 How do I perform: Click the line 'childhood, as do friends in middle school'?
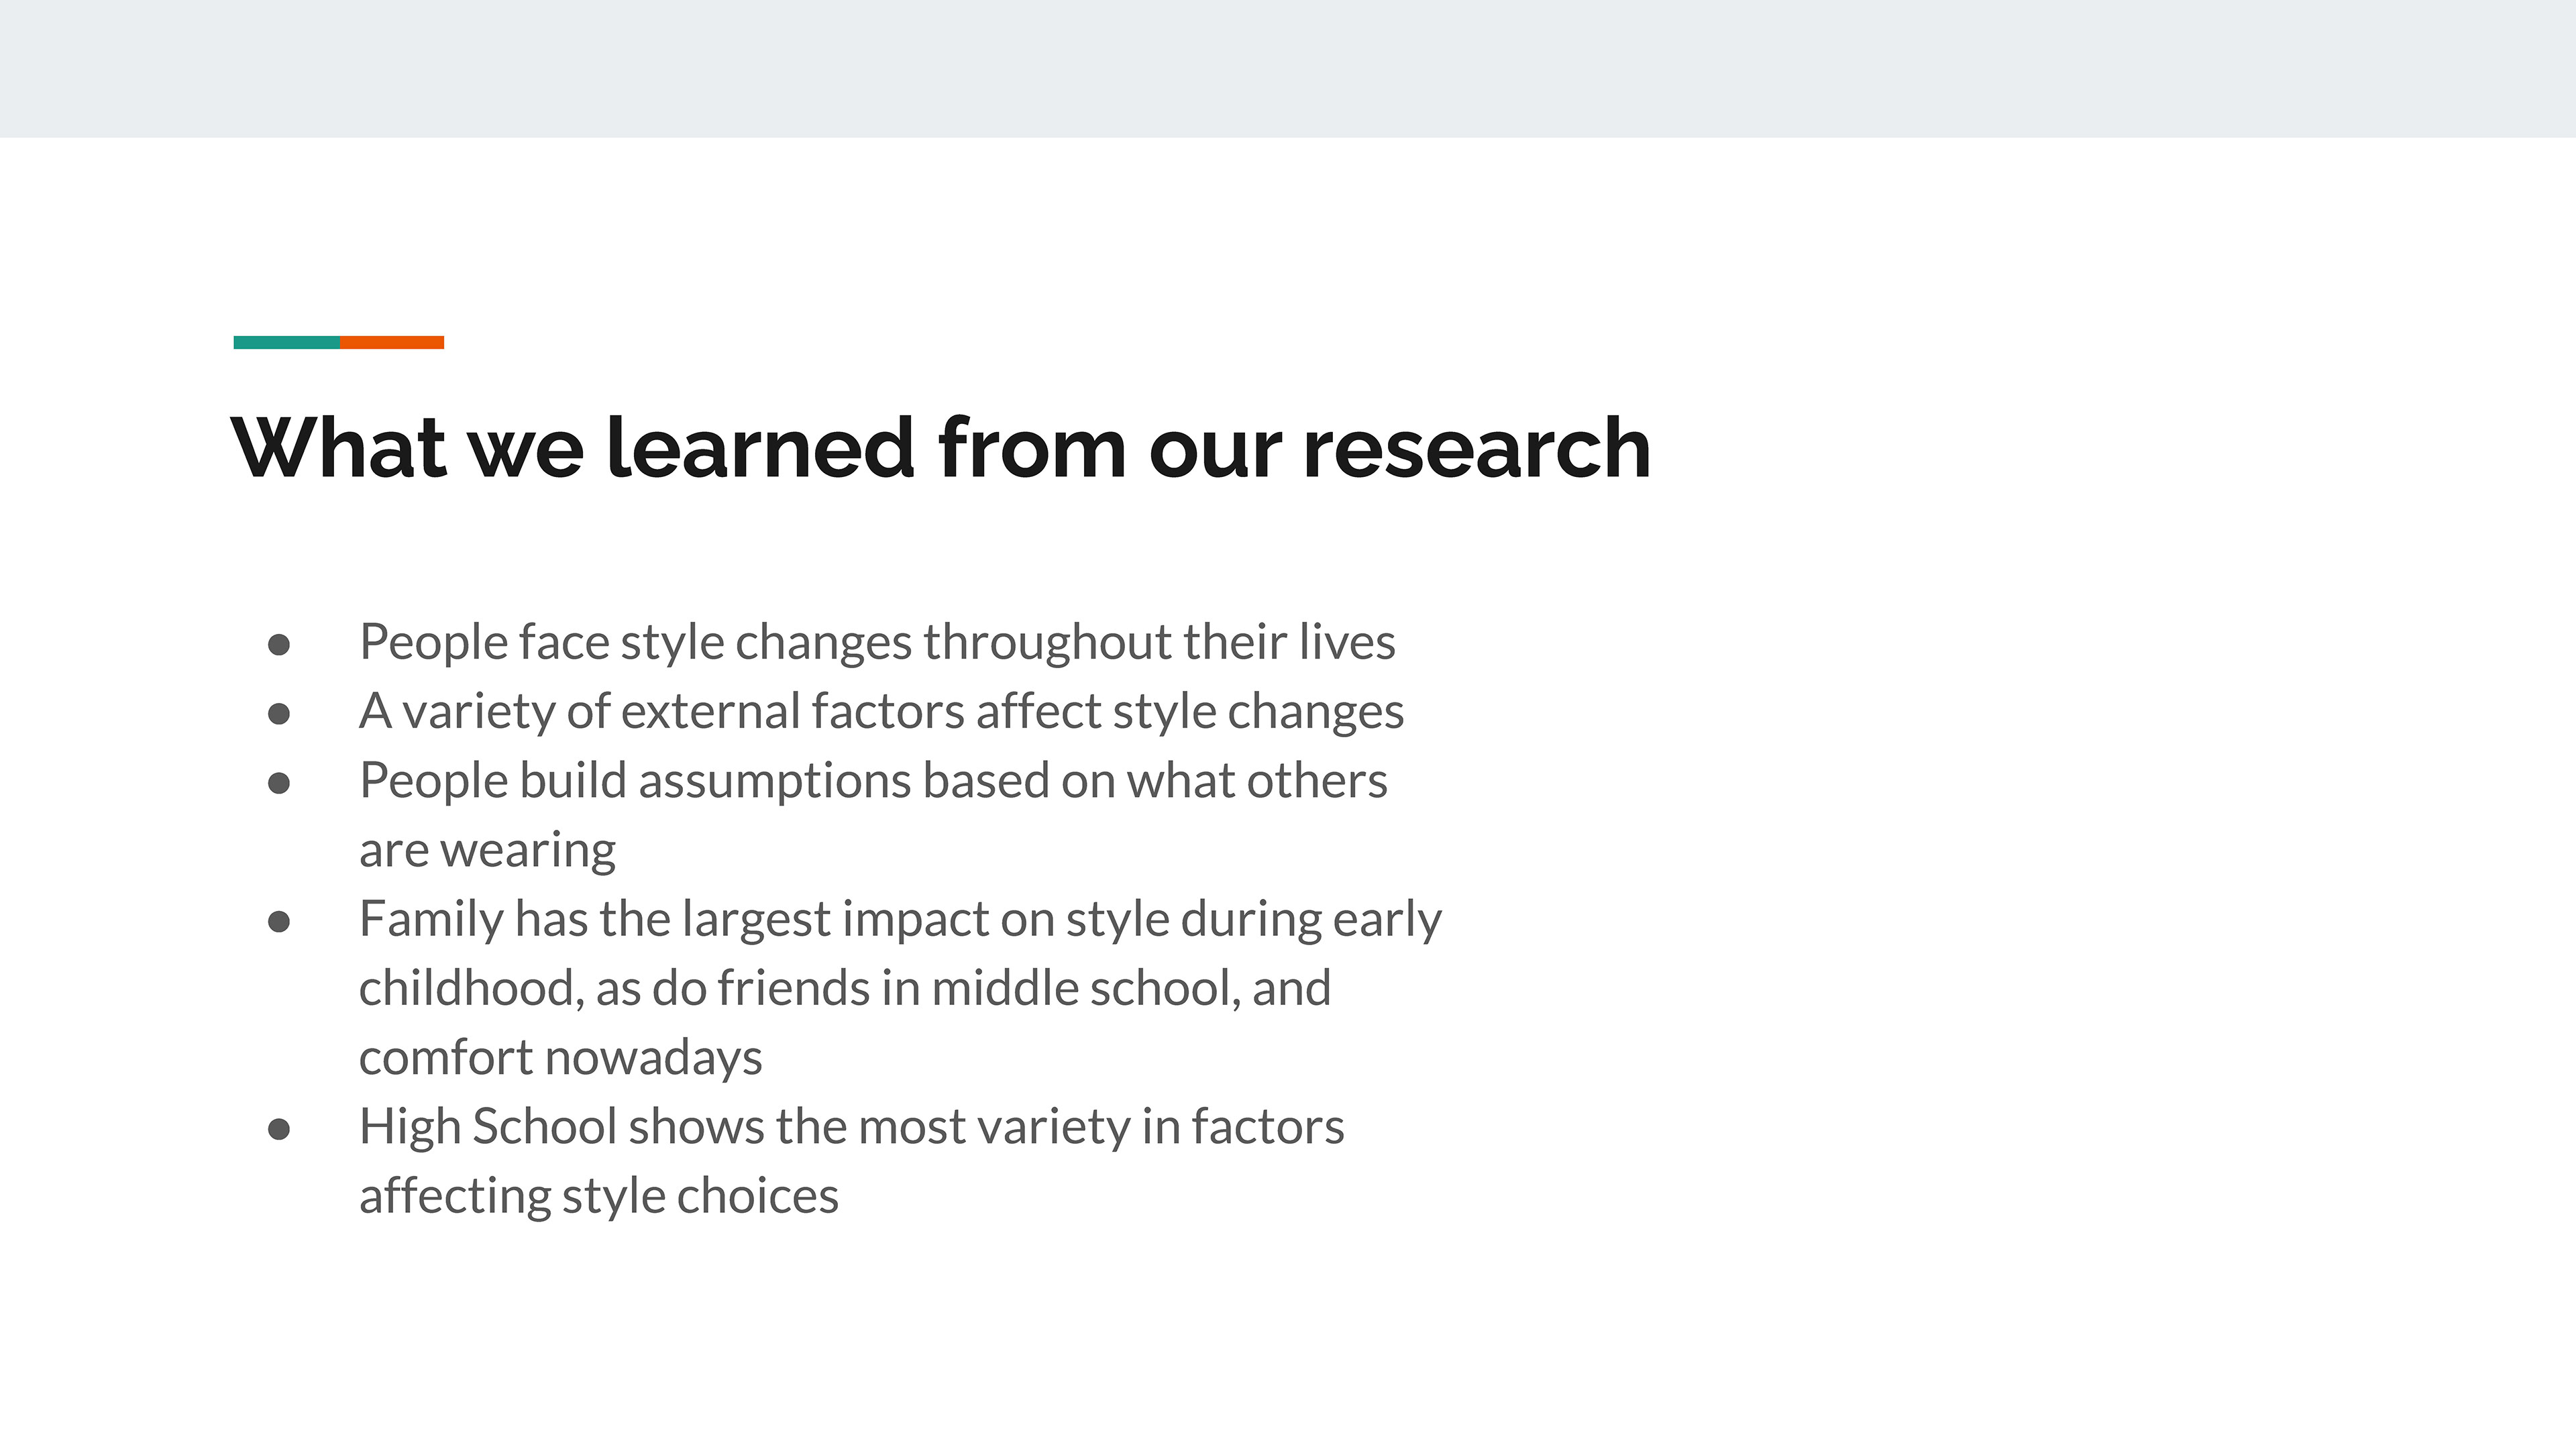tap(845, 989)
